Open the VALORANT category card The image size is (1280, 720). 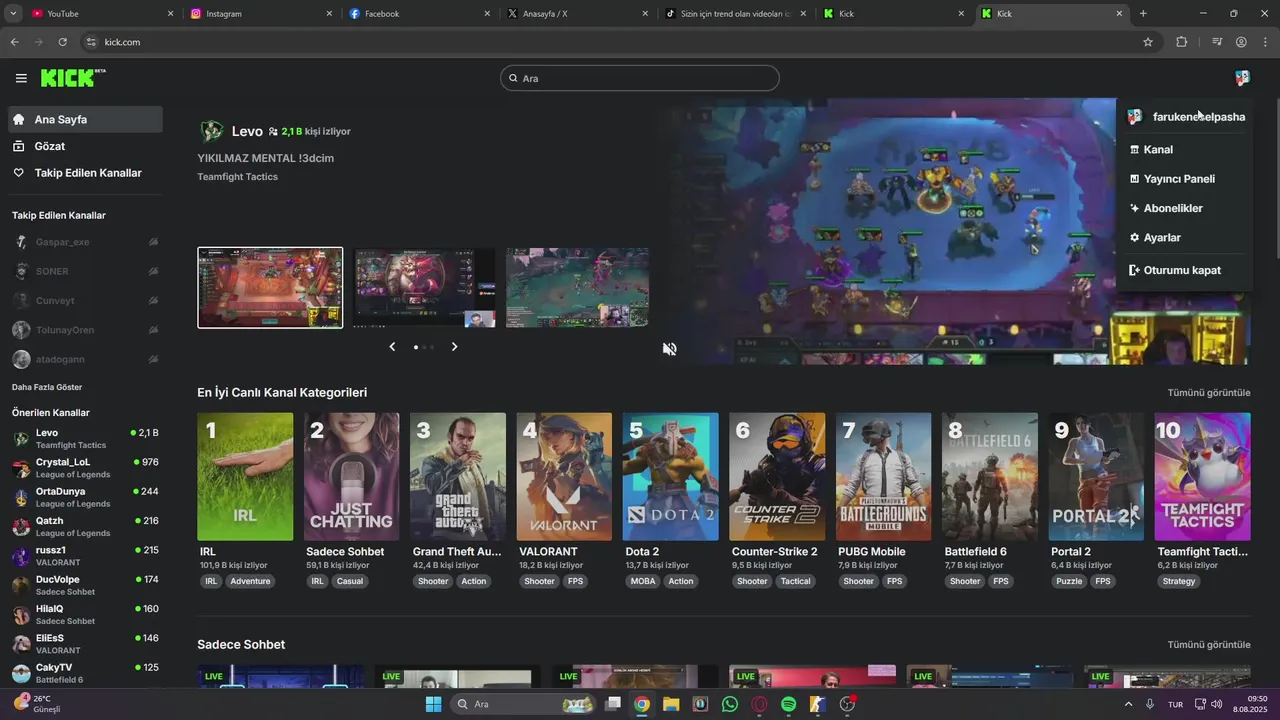coord(564,477)
